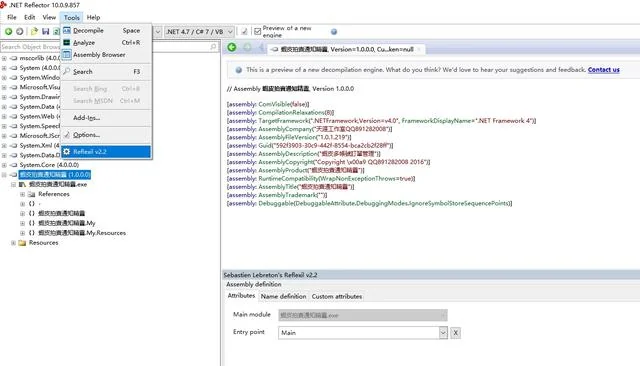
Task: Toggle Preview of a new engine checkbox
Action: coord(258,31)
